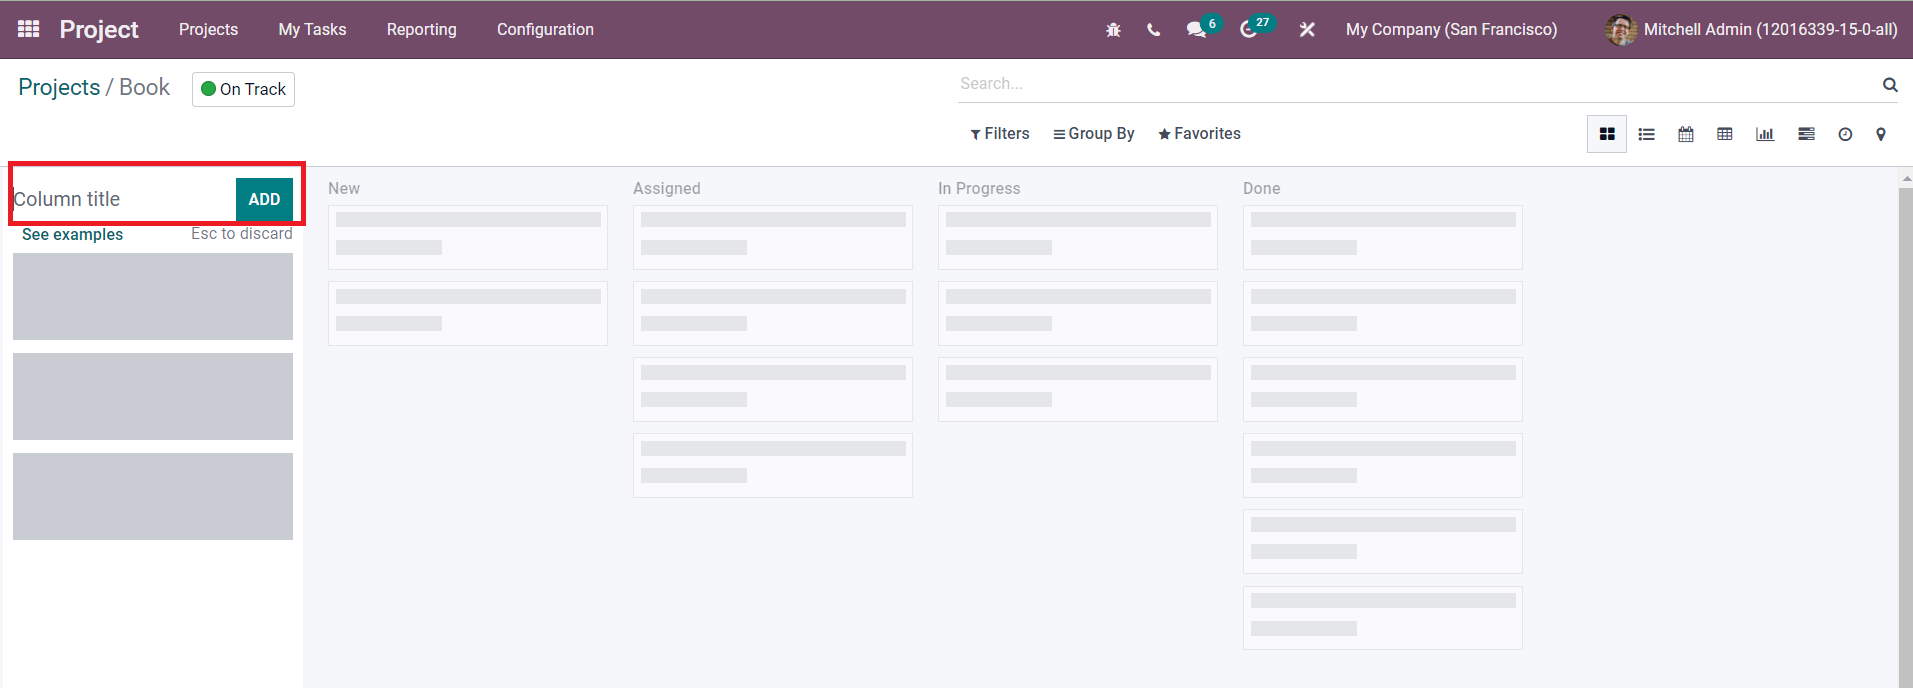Click the New column header
Screen dimensions: 1913x688
coord(344,188)
